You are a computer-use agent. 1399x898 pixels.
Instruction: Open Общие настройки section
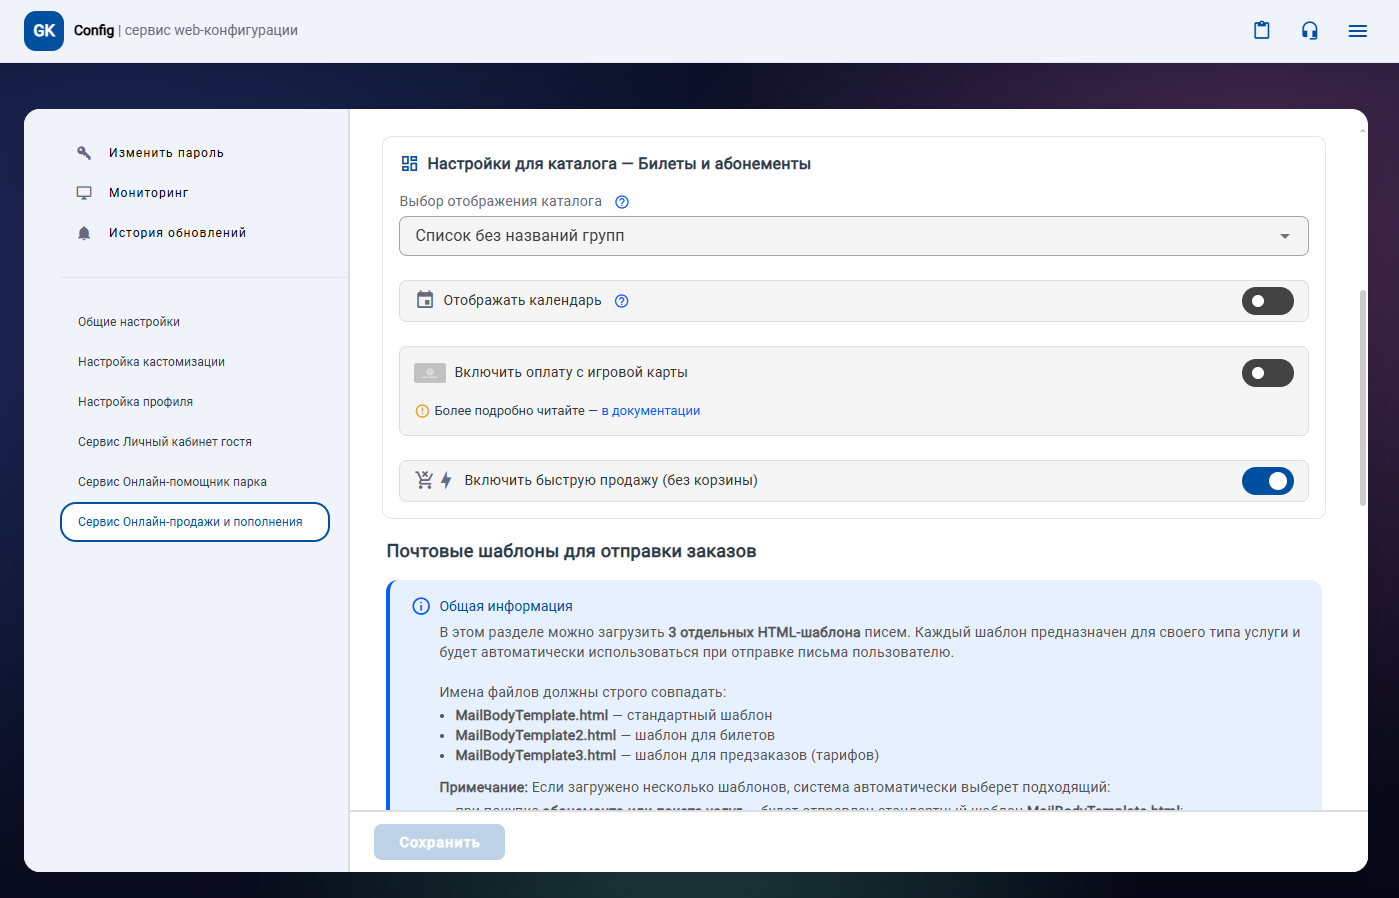(x=129, y=322)
